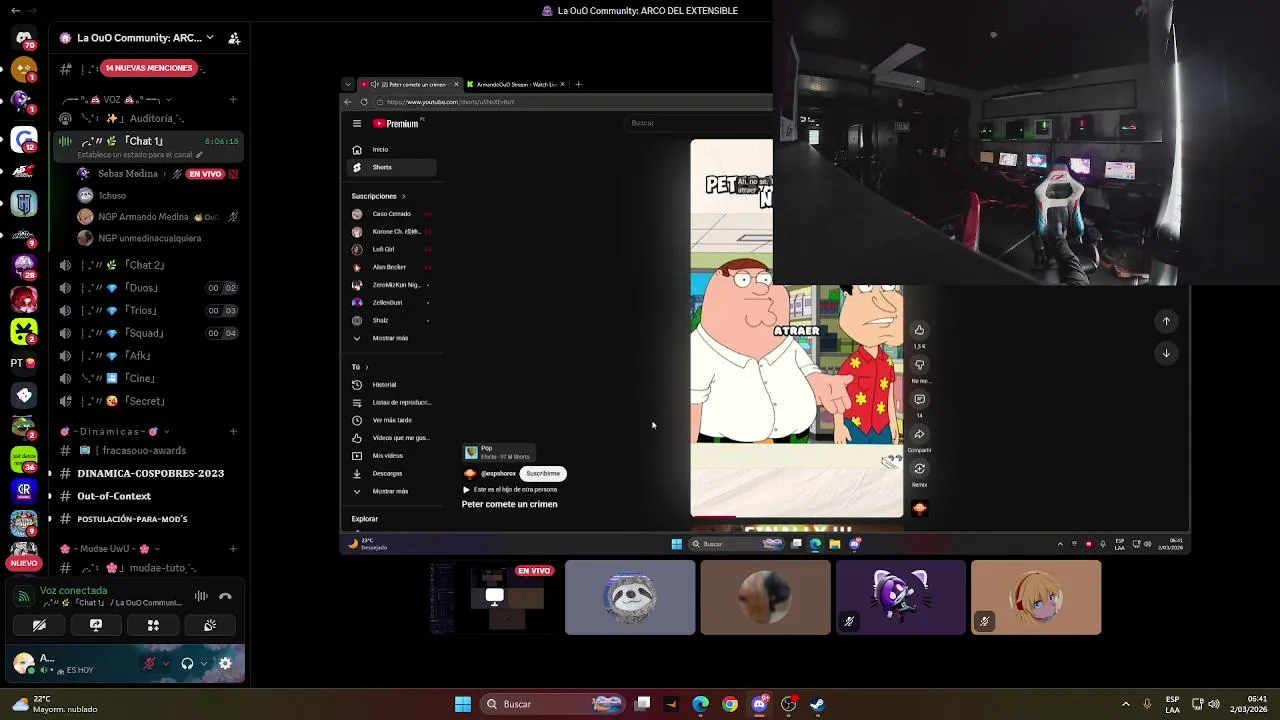Screen dimensions: 1280x720
Task: Join the Chat 2 voice channel
Action: pyautogui.click(x=150, y=265)
